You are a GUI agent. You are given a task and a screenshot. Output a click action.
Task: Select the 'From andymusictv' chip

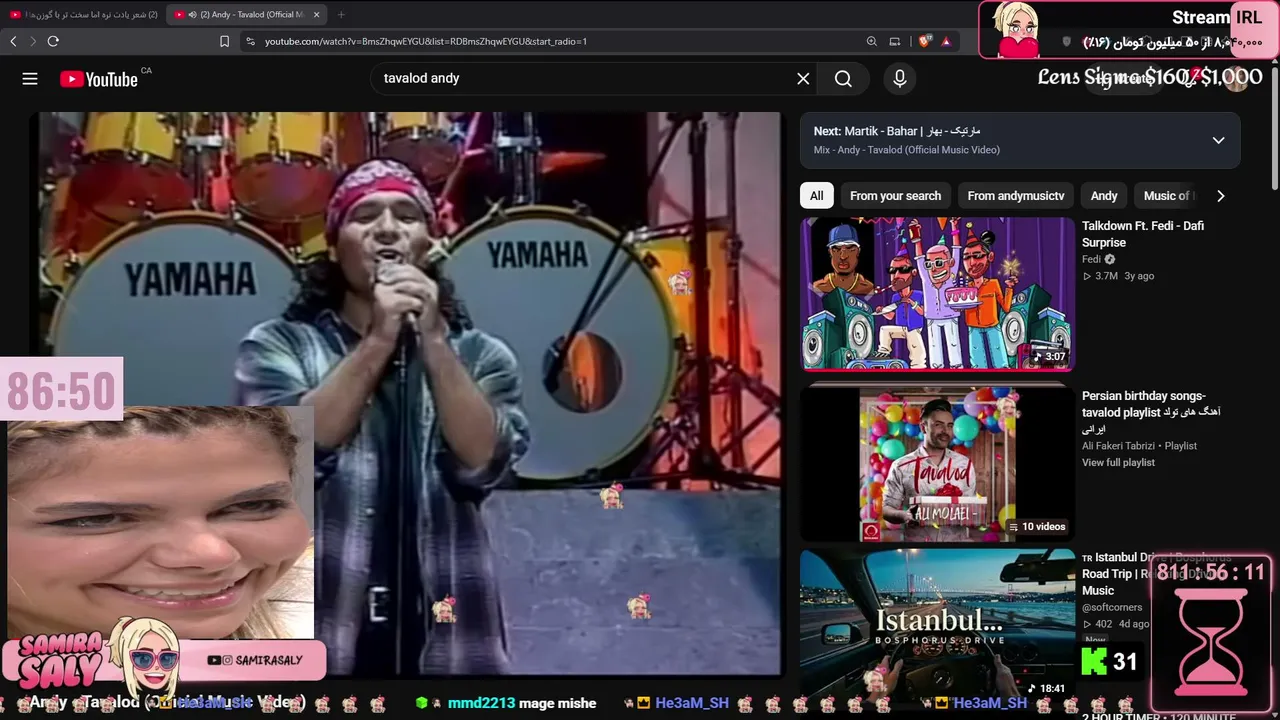[x=1016, y=196]
